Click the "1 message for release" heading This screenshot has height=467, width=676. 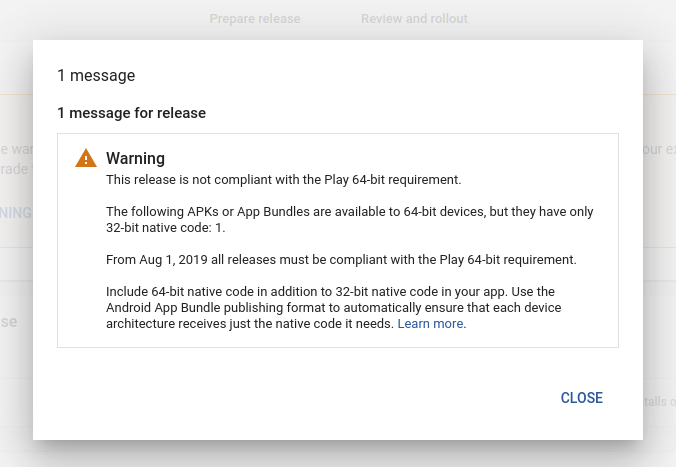pyautogui.click(x=131, y=113)
